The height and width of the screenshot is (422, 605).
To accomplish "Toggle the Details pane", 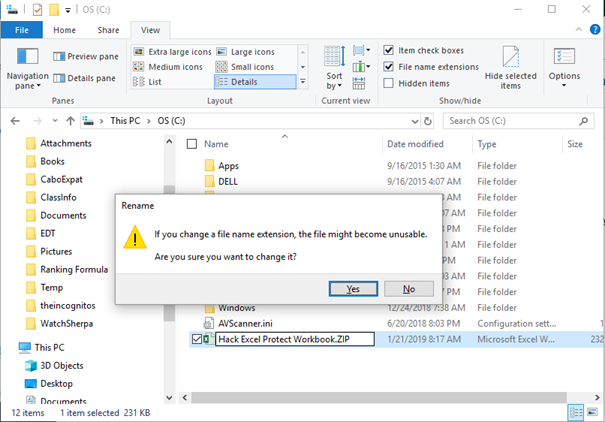I will point(84,78).
